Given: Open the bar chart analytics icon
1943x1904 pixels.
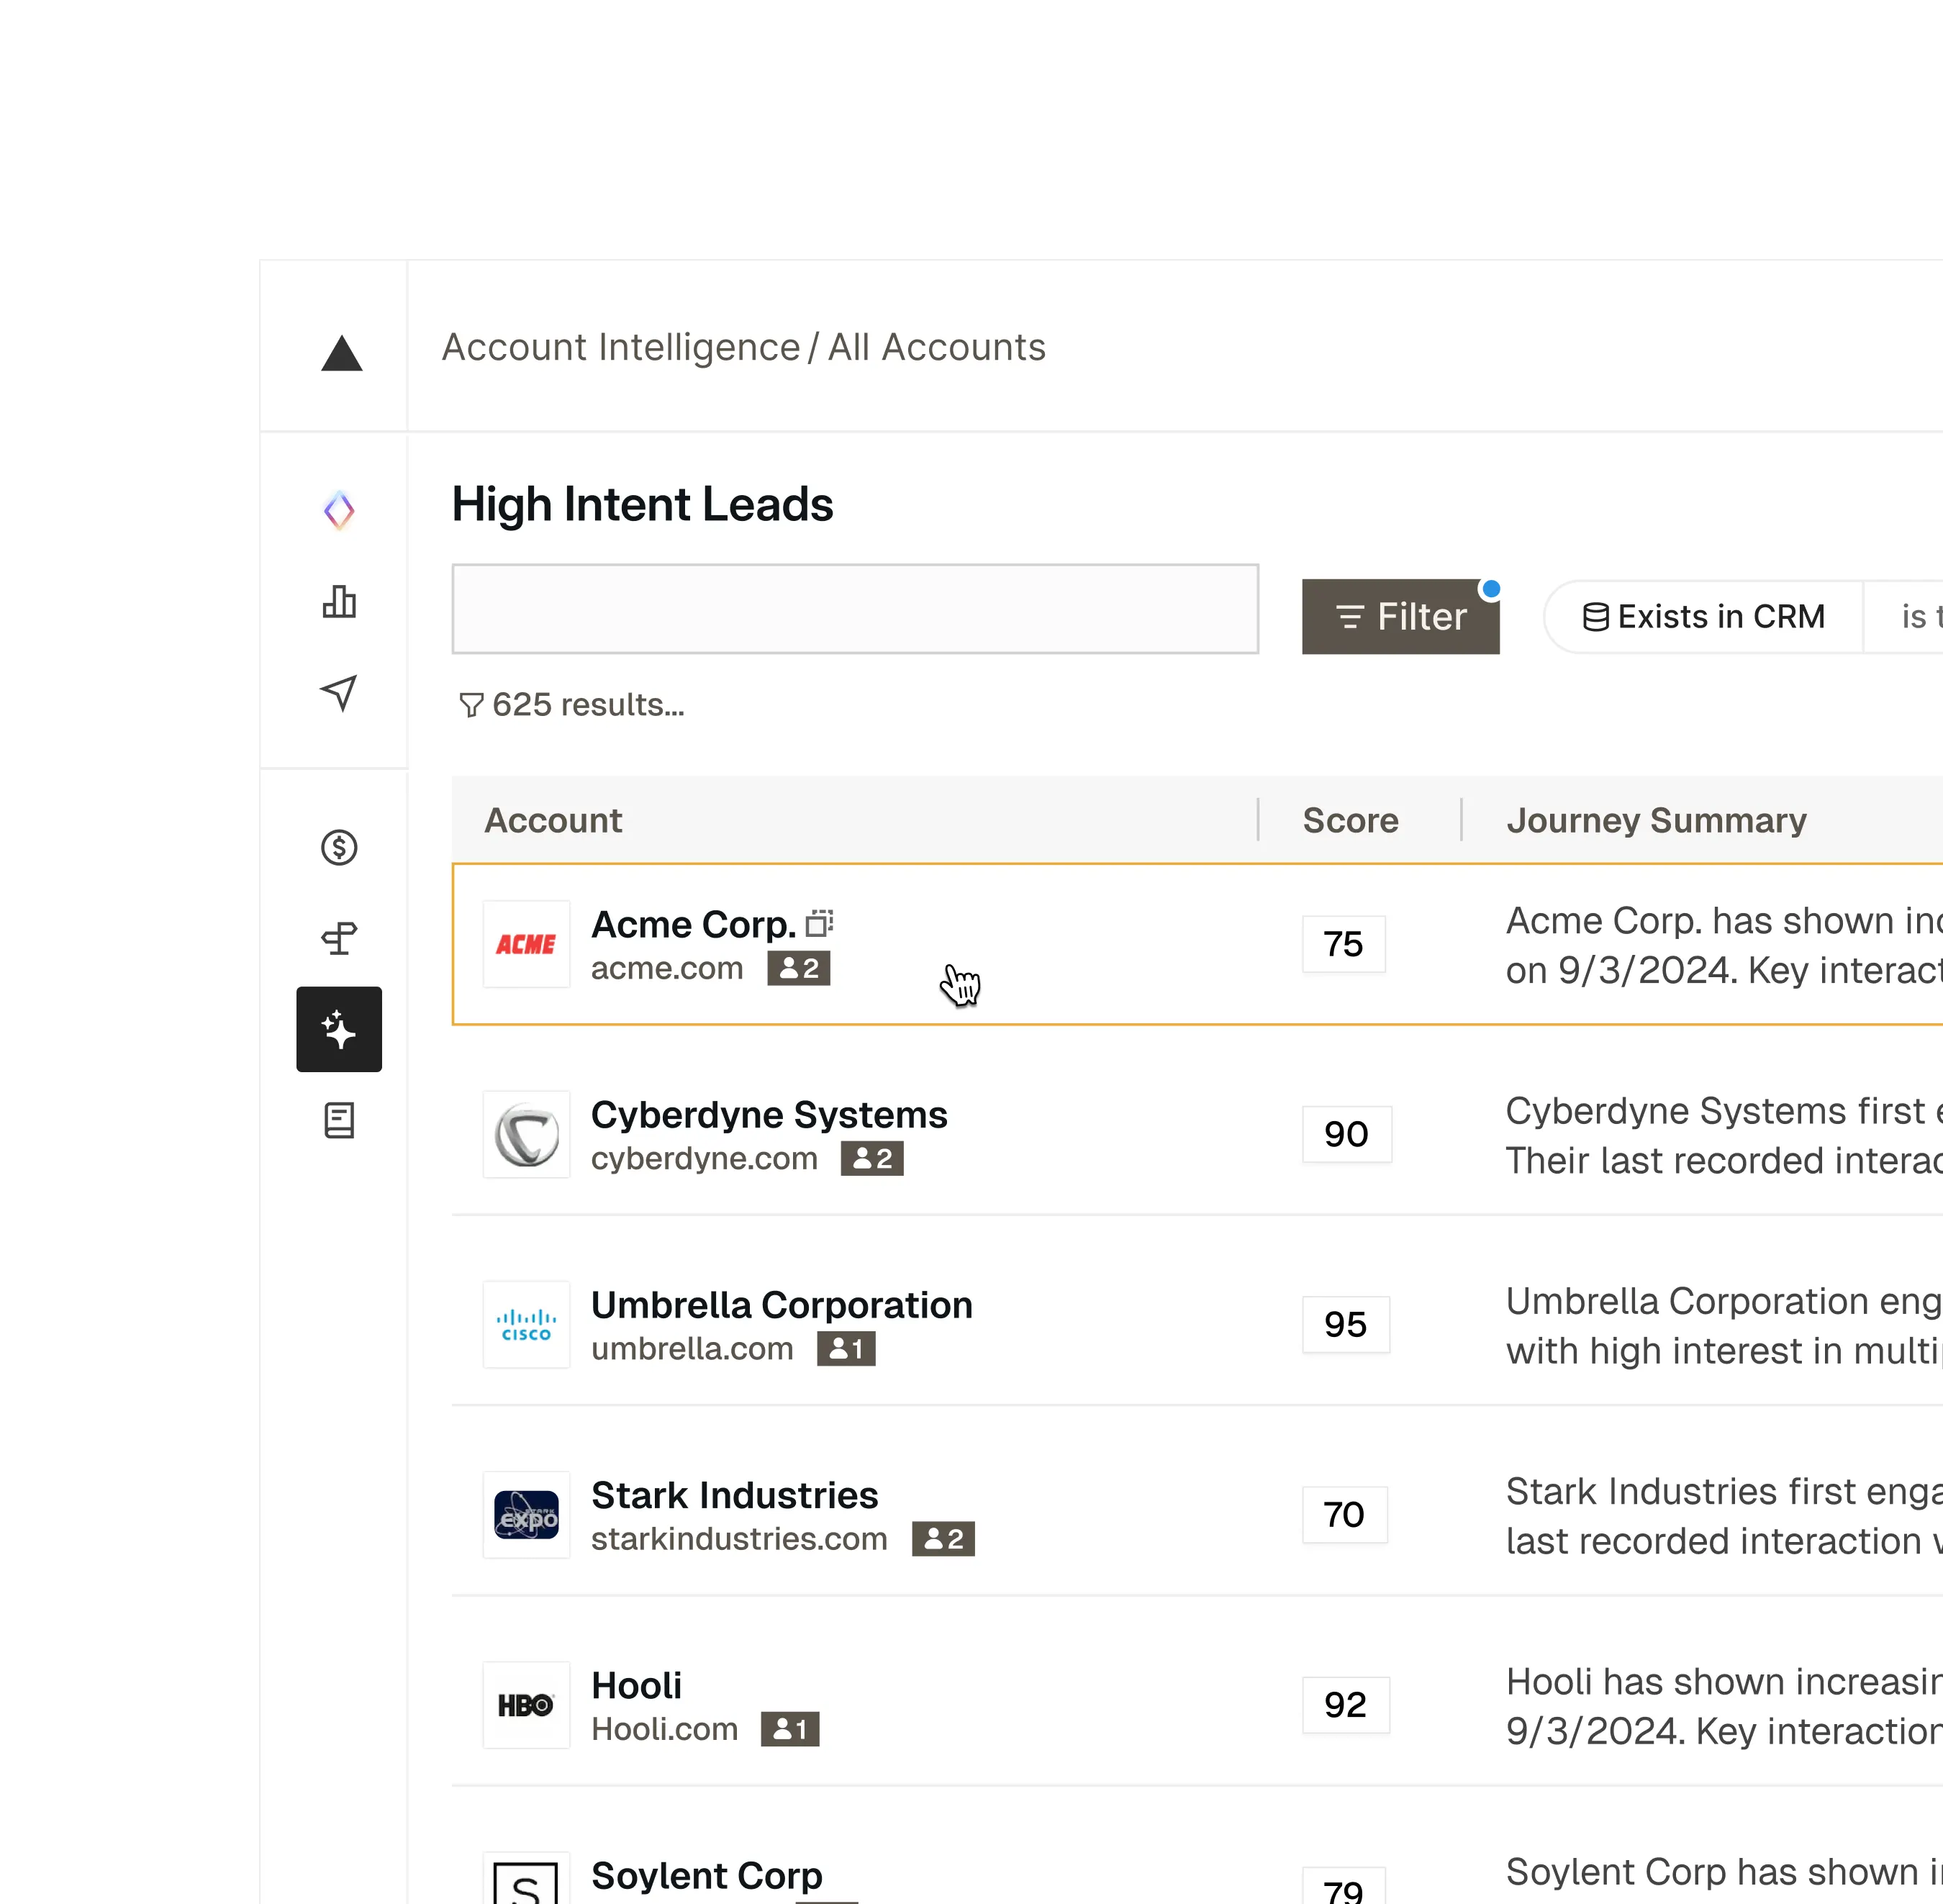Looking at the screenshot, I should pyautogui.click(x=340, y=602).
